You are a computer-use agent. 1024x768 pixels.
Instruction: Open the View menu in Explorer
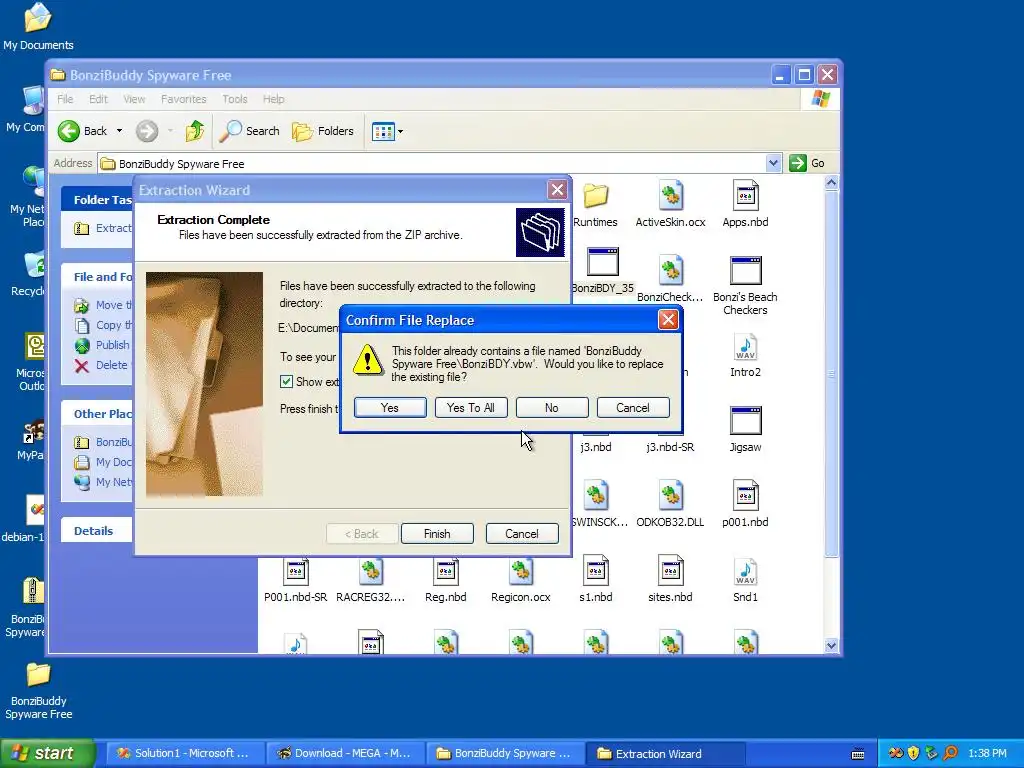[134, 99]
